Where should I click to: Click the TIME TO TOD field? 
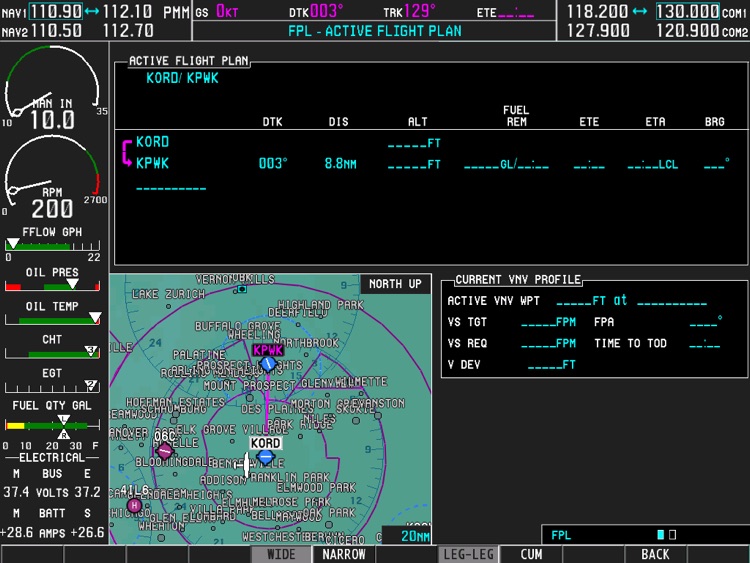click(x=705, y=343)
